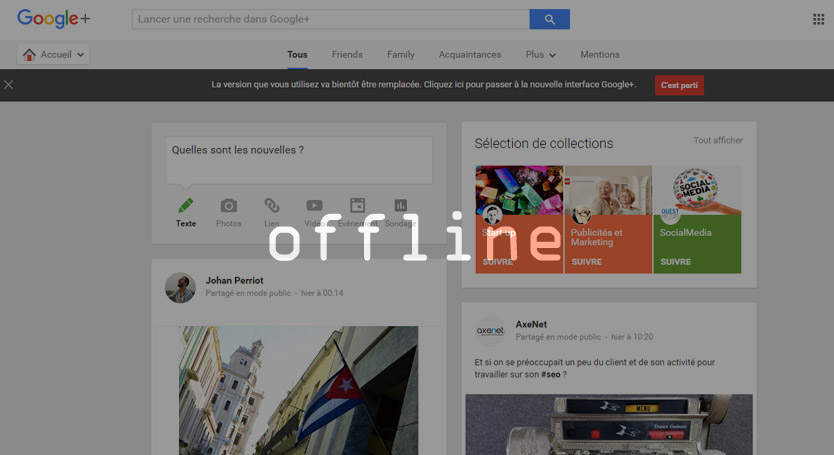This screenshot has height=455, width=834.
Task: Click the Tout afficher link
Action: 718,140
